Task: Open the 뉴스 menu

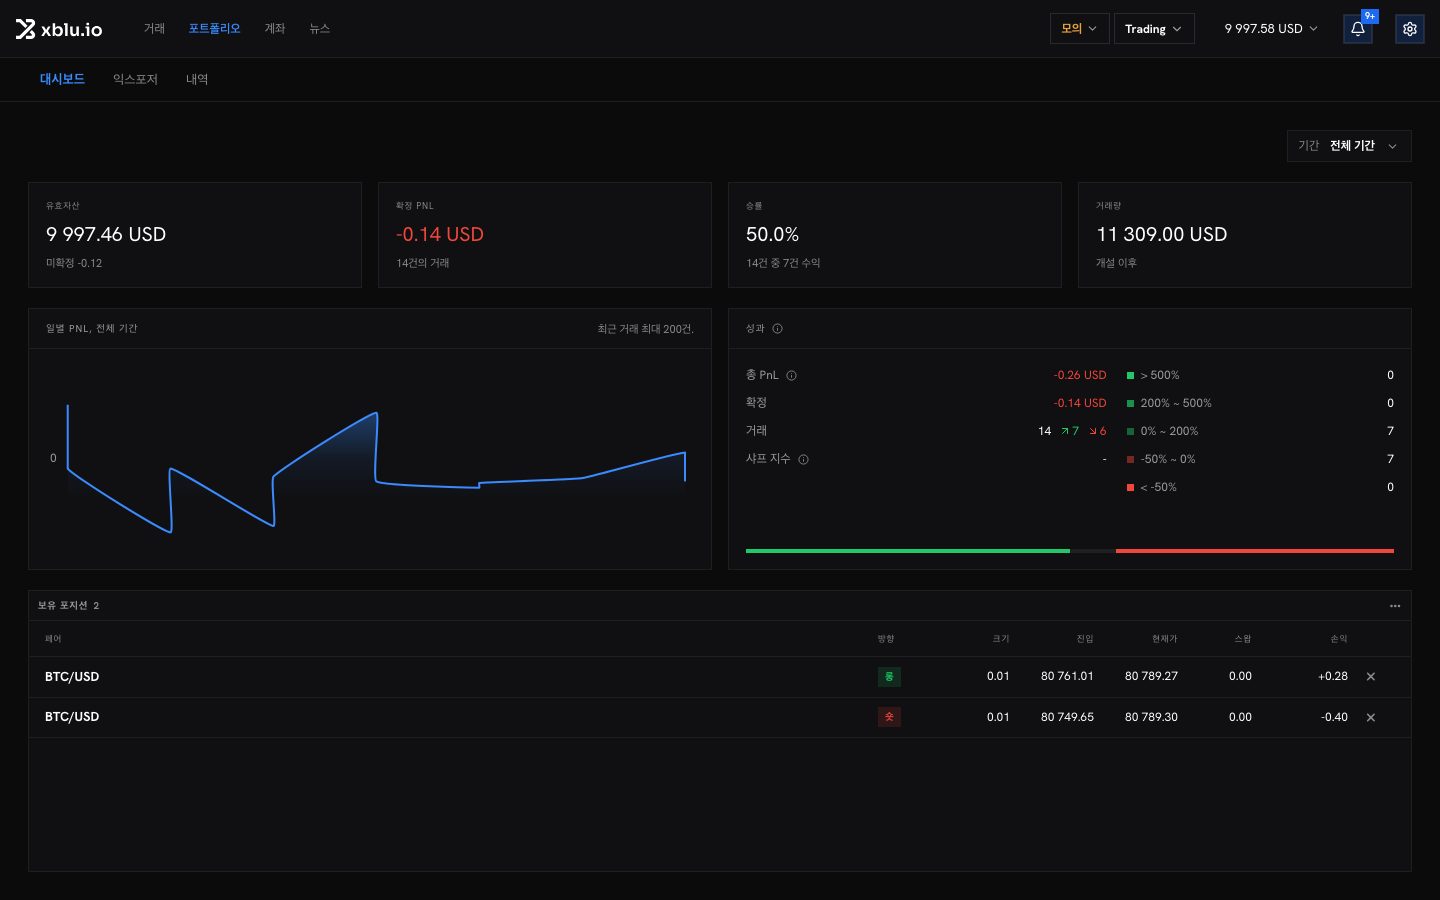Action: coord(320,29)
